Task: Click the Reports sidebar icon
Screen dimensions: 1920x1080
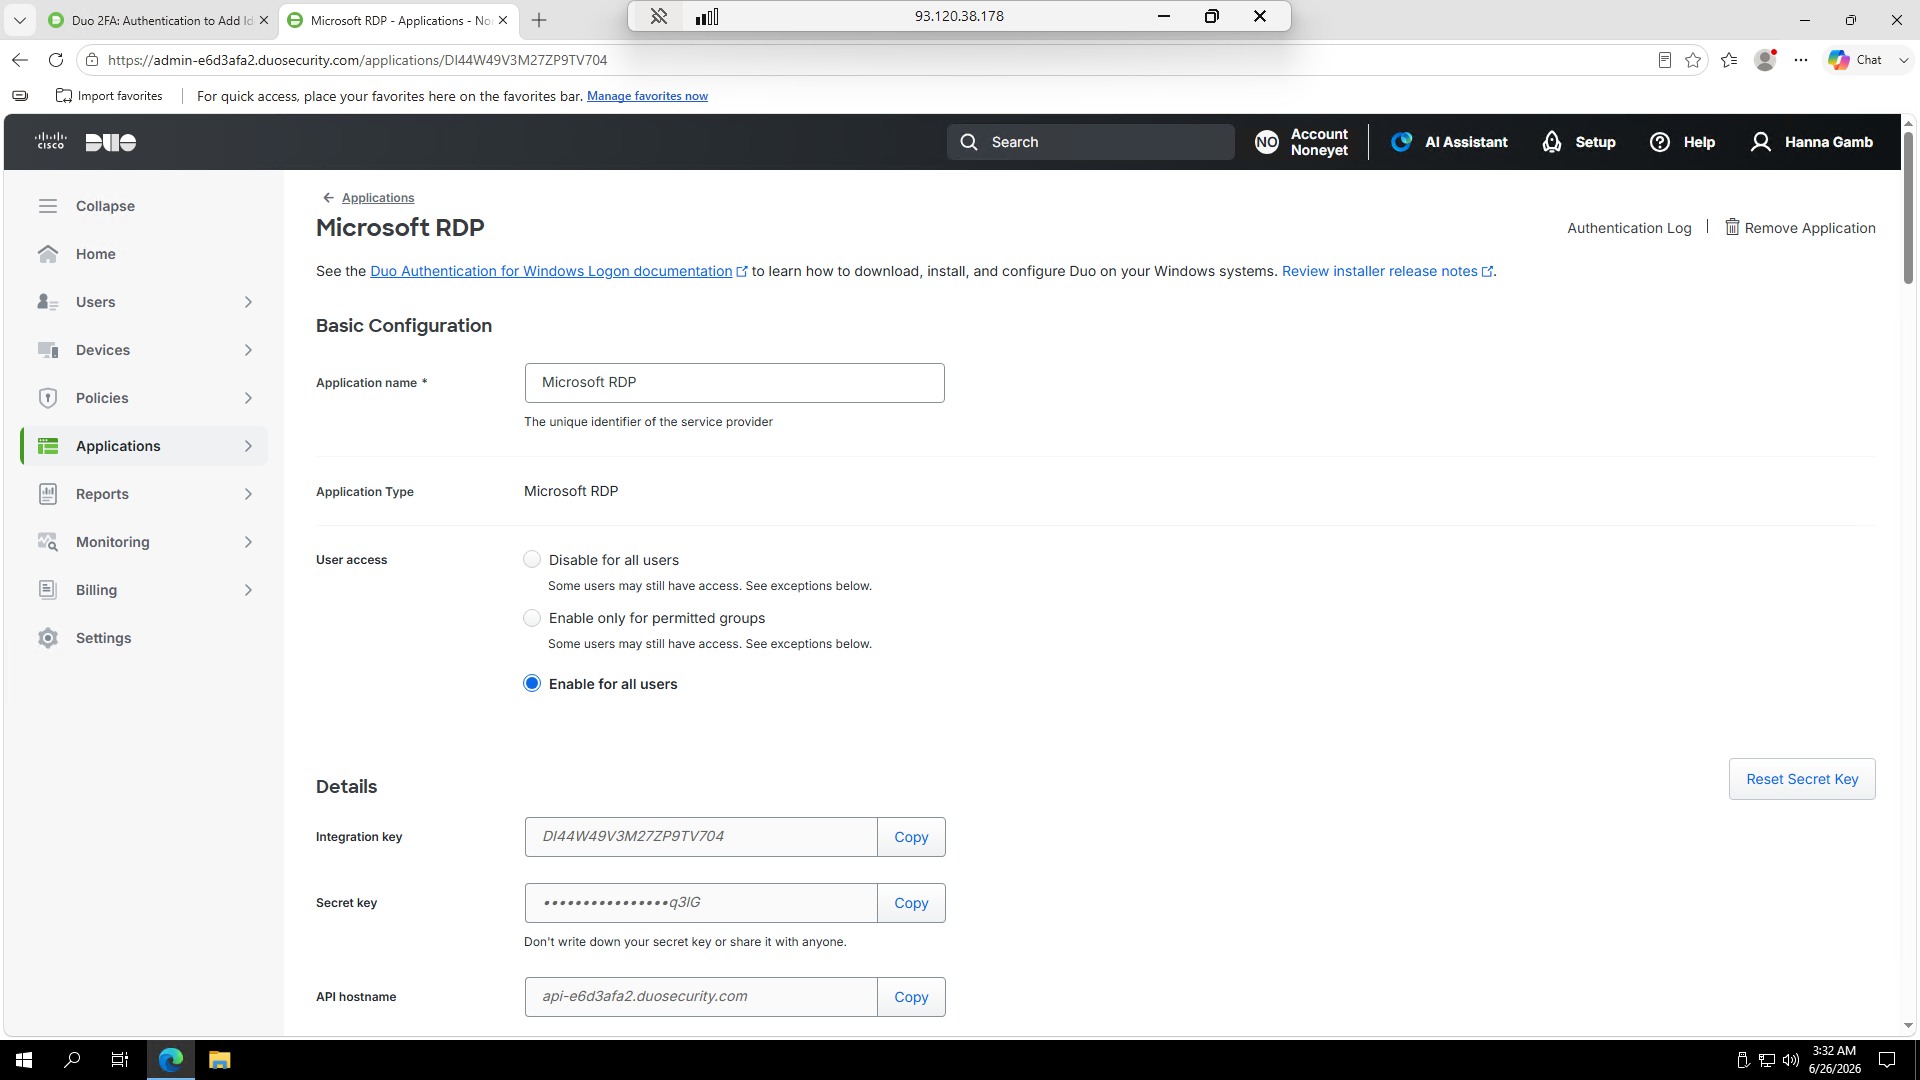Action: pos(48,494)
